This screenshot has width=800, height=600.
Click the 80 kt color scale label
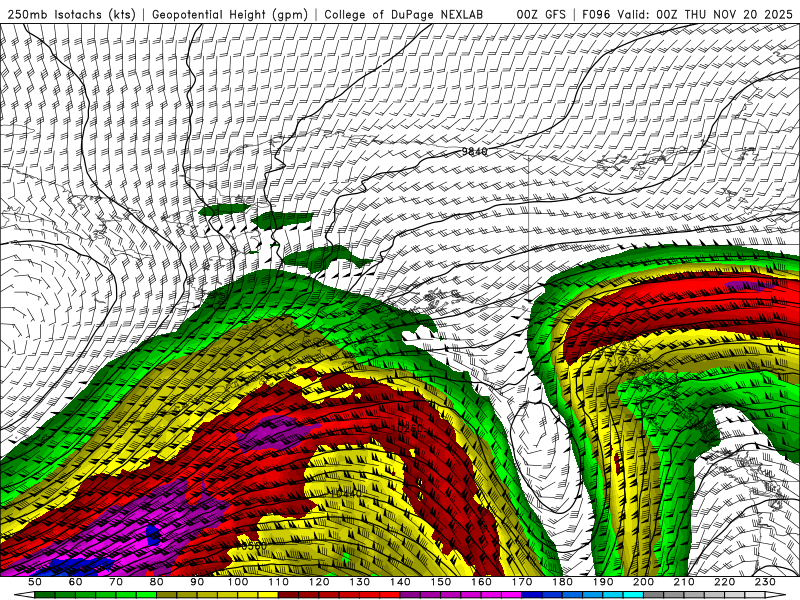point(157,582)
